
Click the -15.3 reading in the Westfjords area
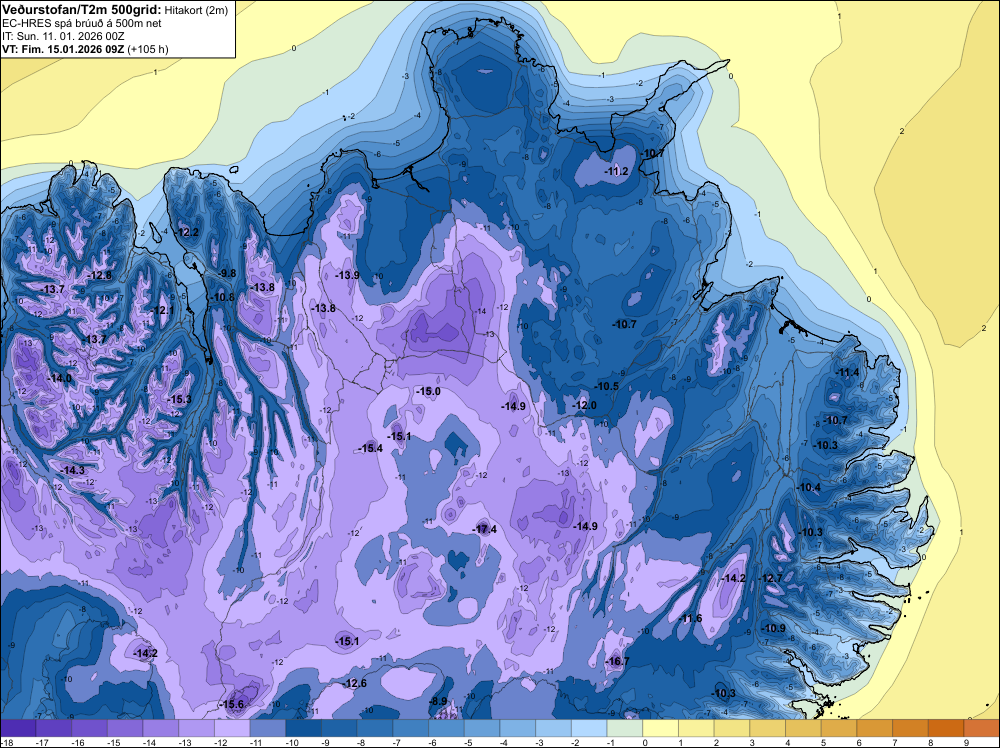point(179,399)
